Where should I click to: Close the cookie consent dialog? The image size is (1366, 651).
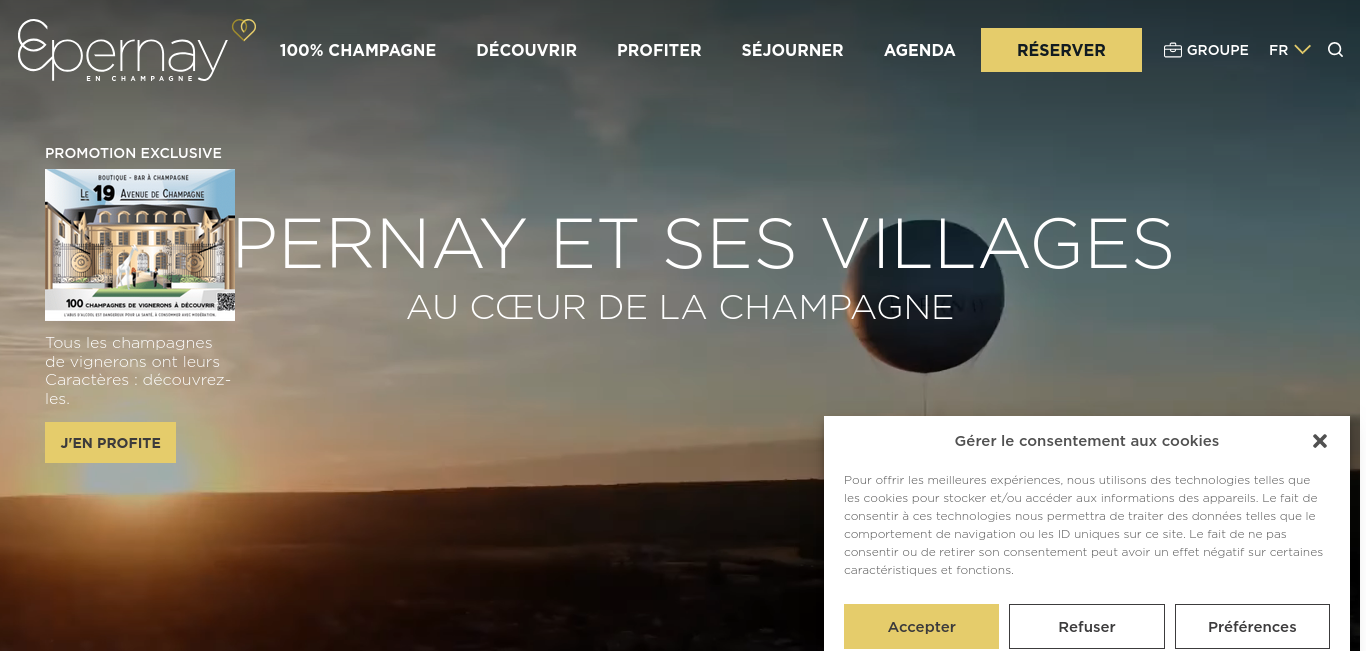[x=1320, y=441]
